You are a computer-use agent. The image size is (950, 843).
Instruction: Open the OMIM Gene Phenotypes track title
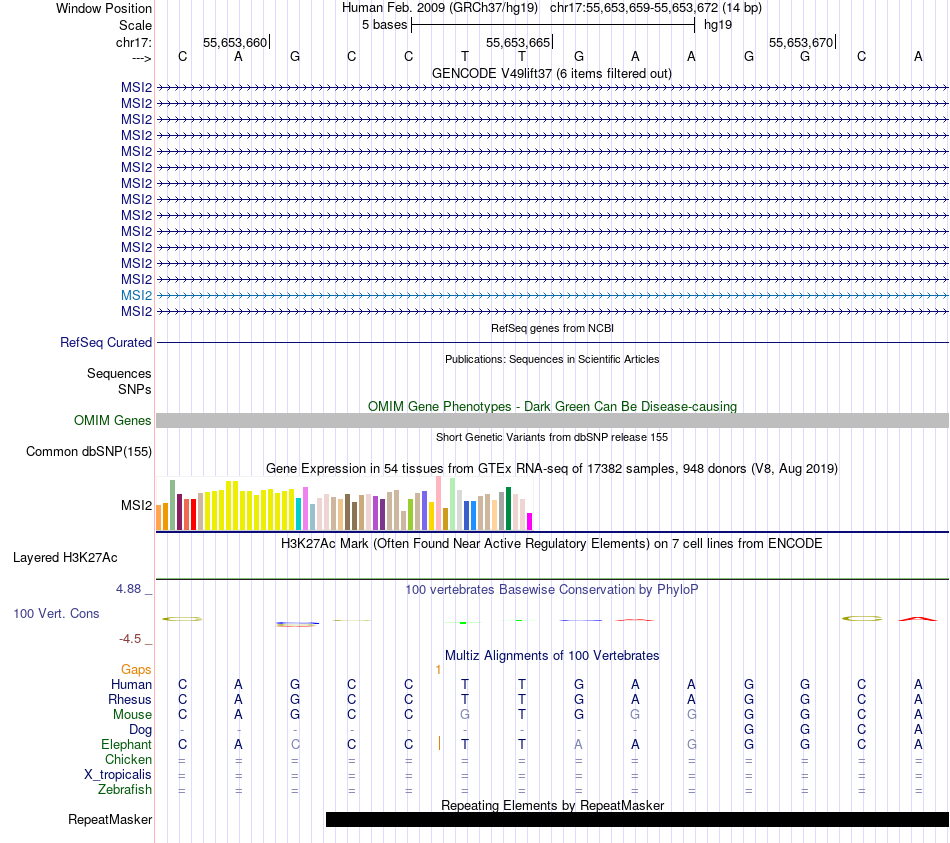[552, 406]
